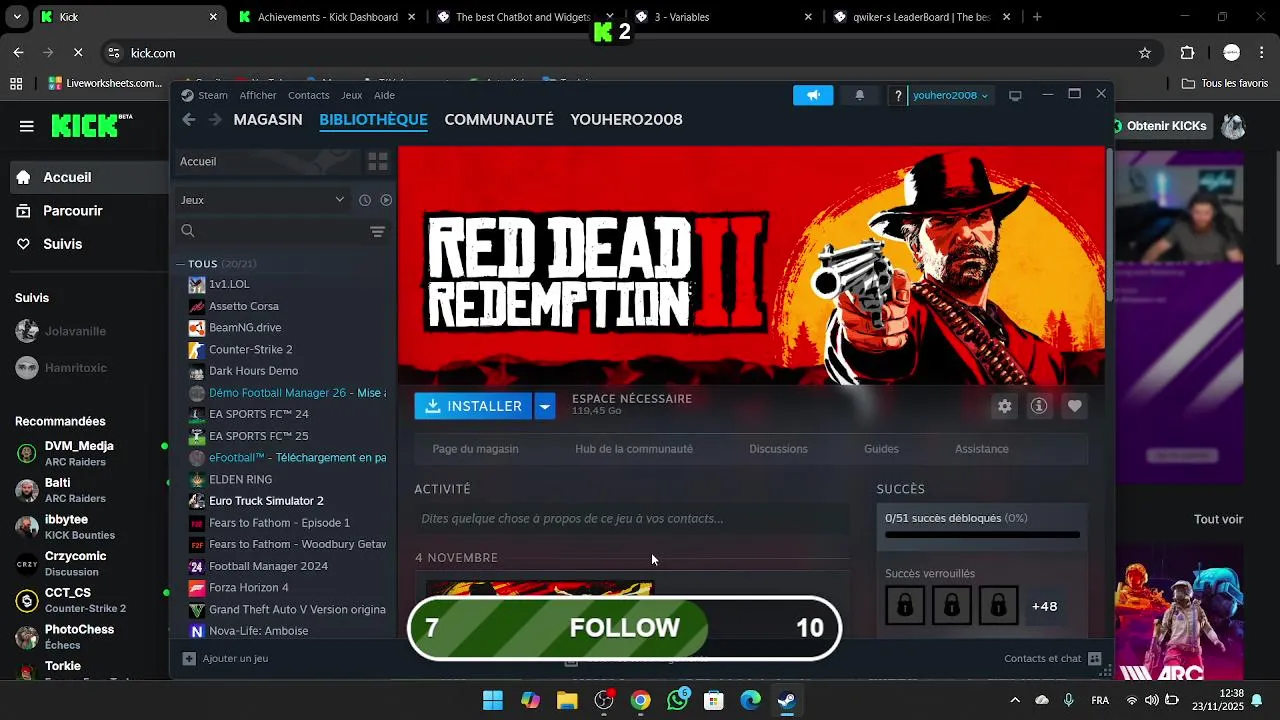
Task: Stop loading page in Chrome
Action: (78, 53)
